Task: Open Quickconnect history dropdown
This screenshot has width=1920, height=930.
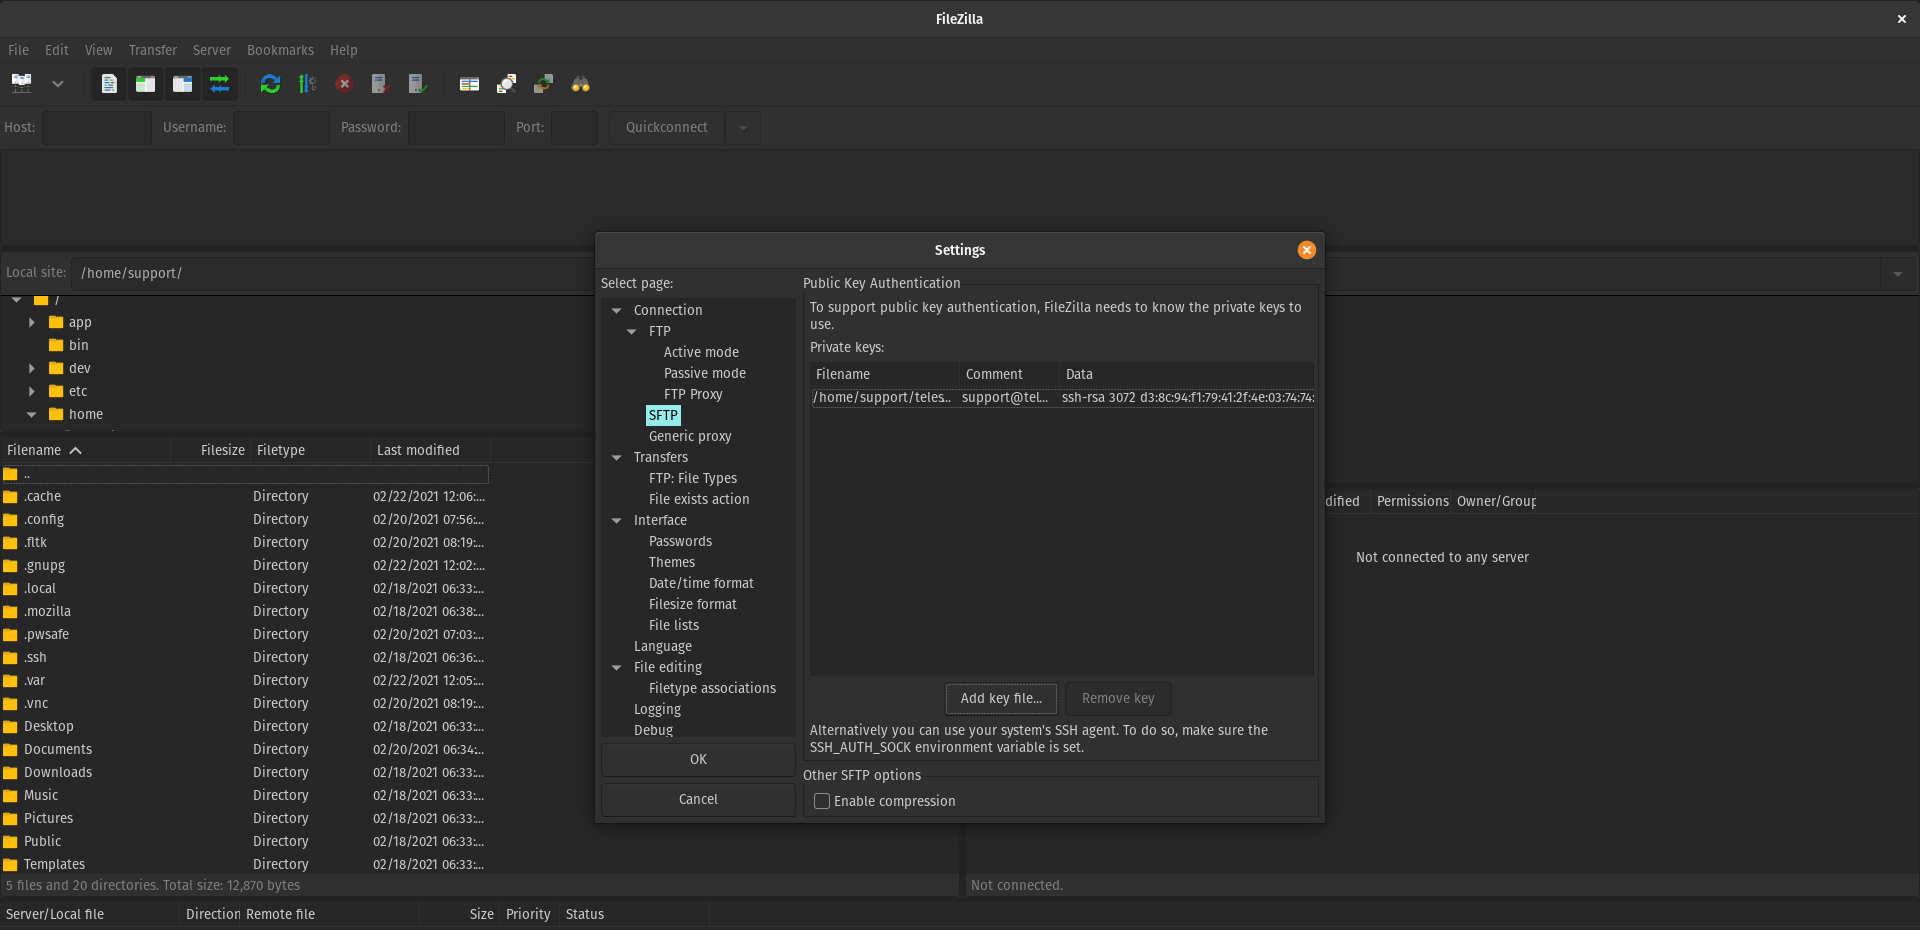Action: (743, 127)
